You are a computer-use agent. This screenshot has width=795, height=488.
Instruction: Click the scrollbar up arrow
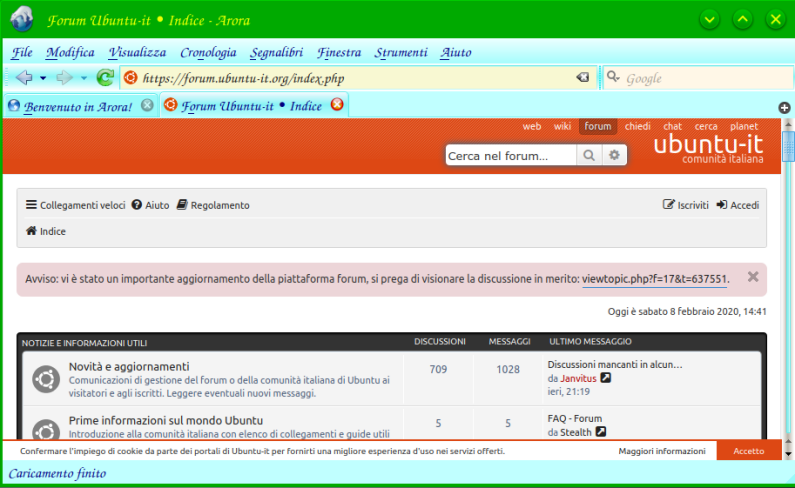788,124
